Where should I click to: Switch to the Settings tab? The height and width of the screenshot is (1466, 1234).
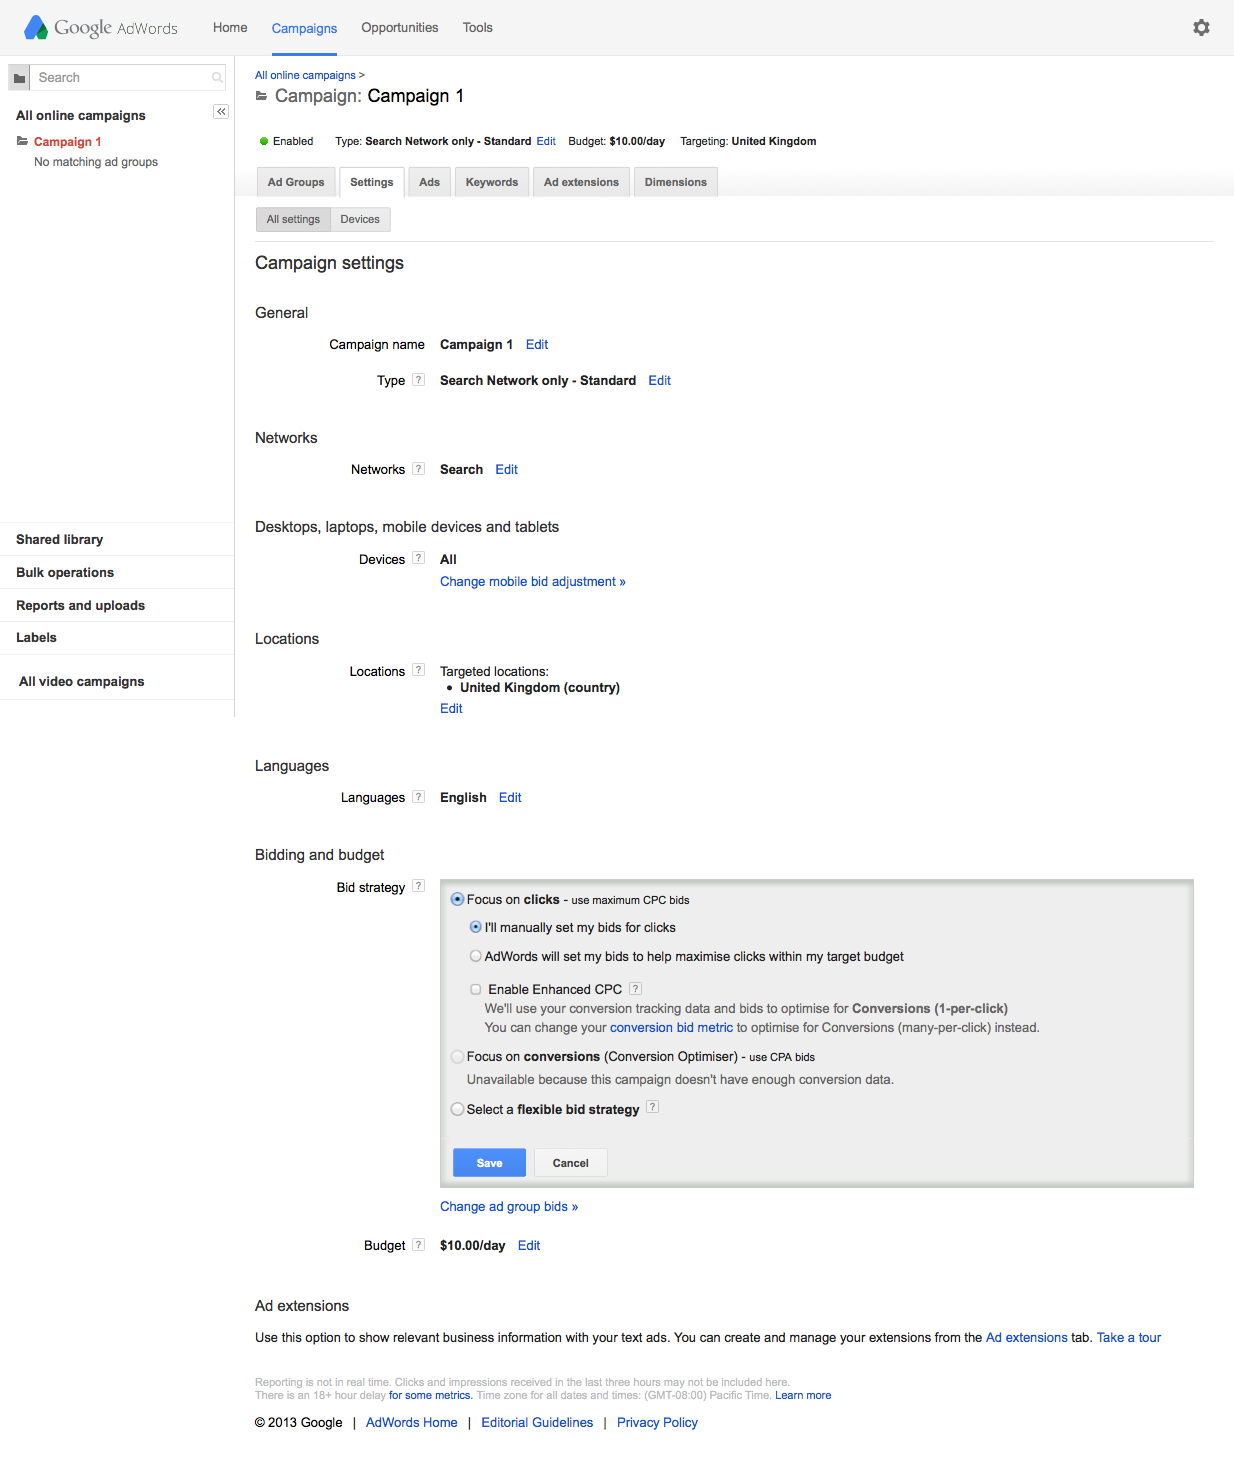pyautogui.click(x=372, y=182)
